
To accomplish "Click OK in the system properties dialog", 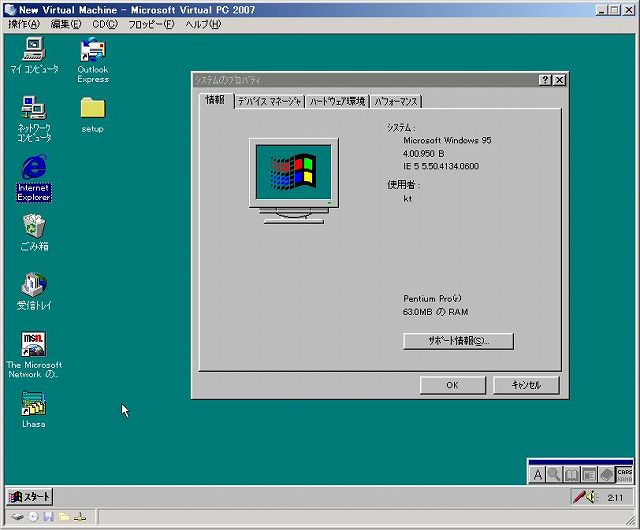I will 453,385.
